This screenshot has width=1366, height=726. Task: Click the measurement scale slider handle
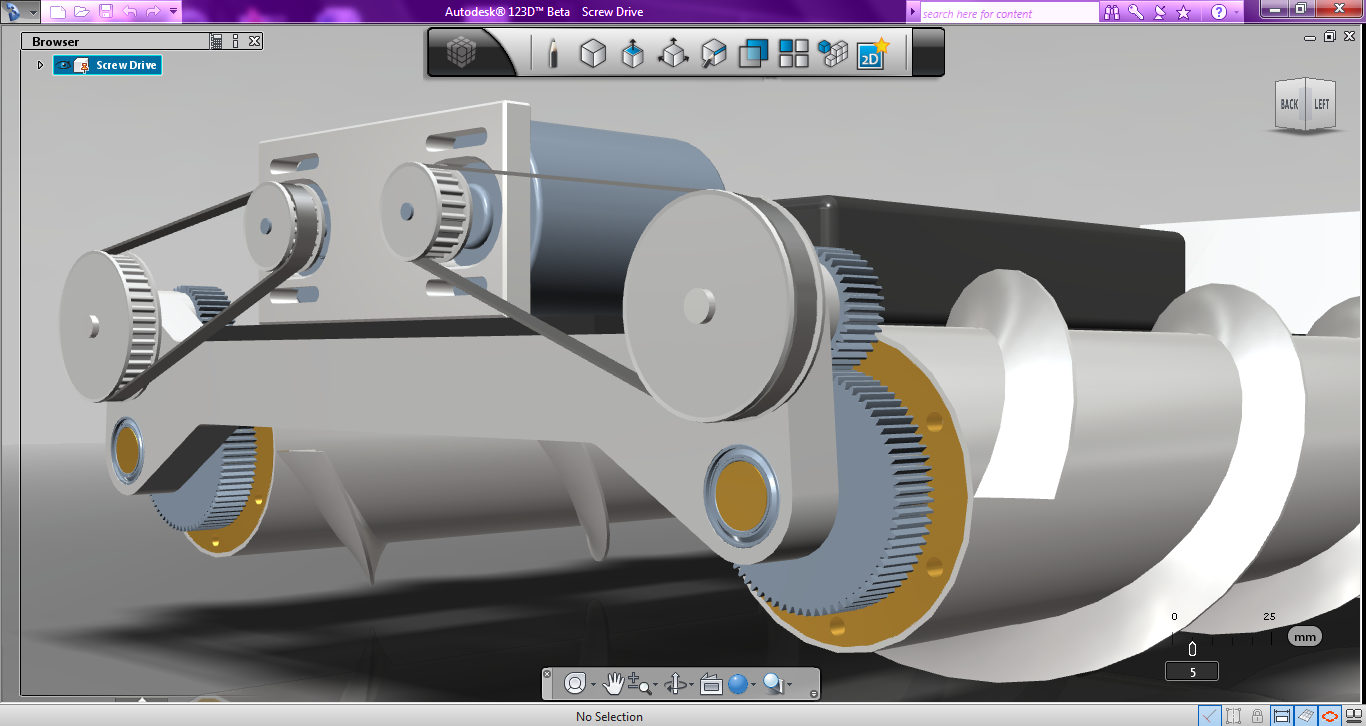(1192, 648)
